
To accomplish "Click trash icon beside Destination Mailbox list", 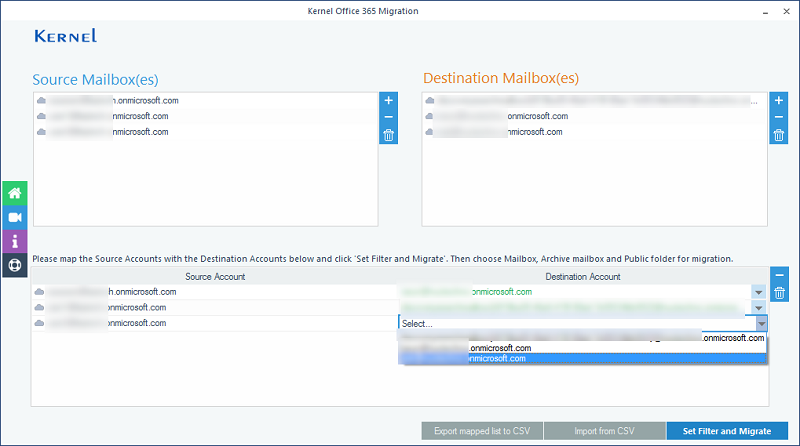I will coord(778,135).
